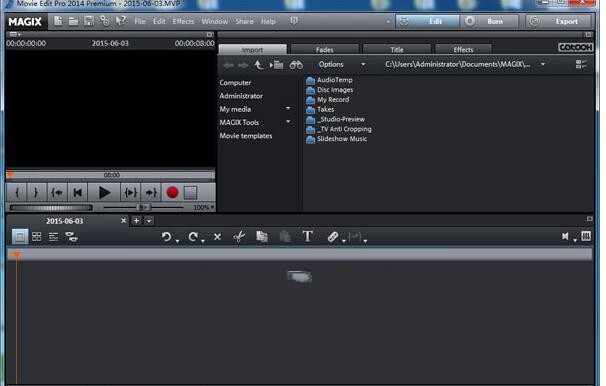Open the mixer icon at toolbar end
This screenshot has width=606, height=386.
point(586,236)
